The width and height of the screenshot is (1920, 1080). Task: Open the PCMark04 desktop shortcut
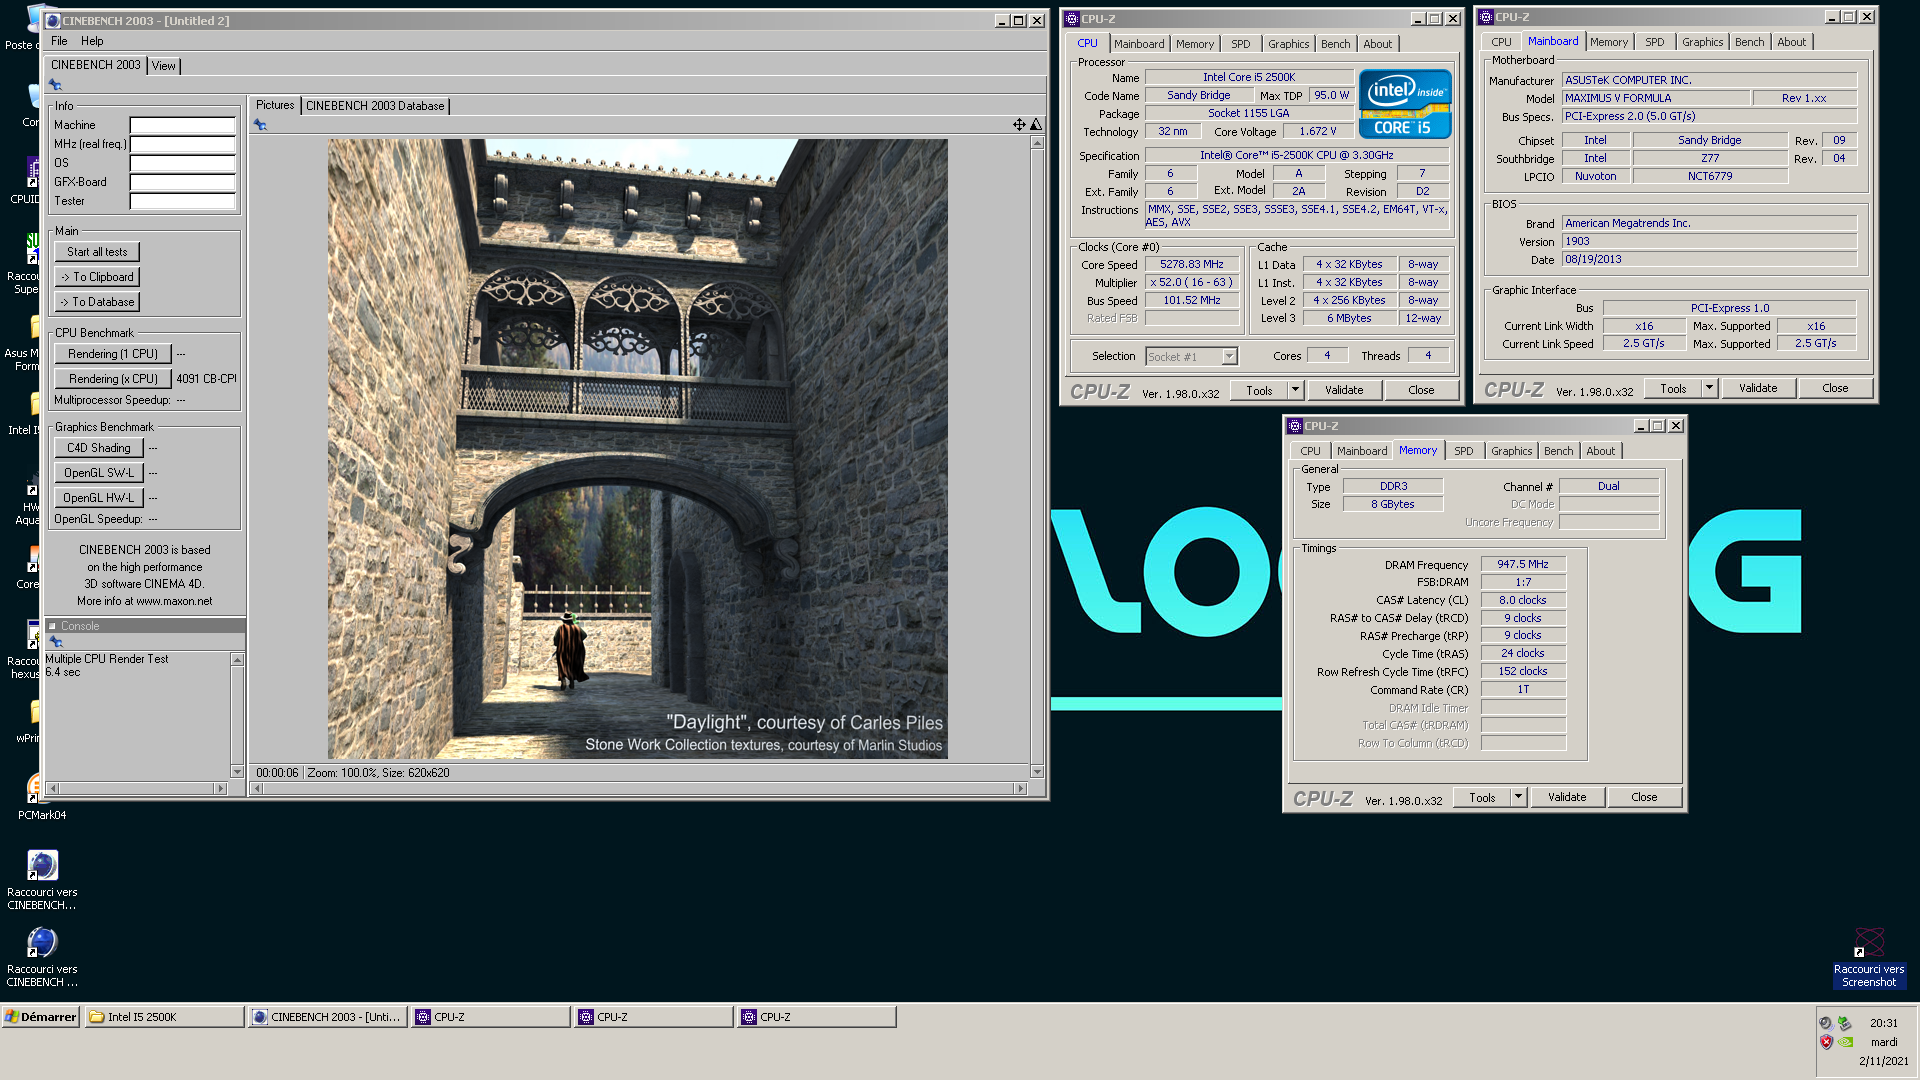pos(41,795)
